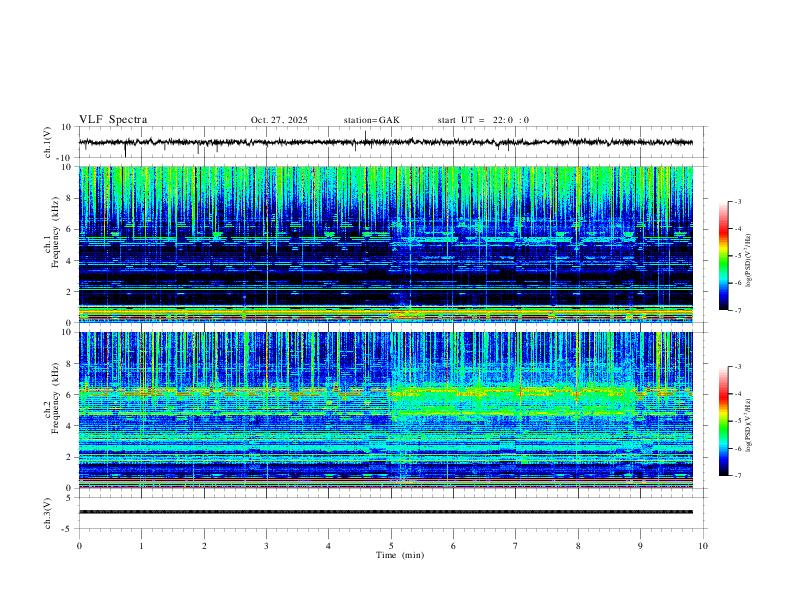Click the "2" kHz tick on ch.2 frequency axis

69,457
